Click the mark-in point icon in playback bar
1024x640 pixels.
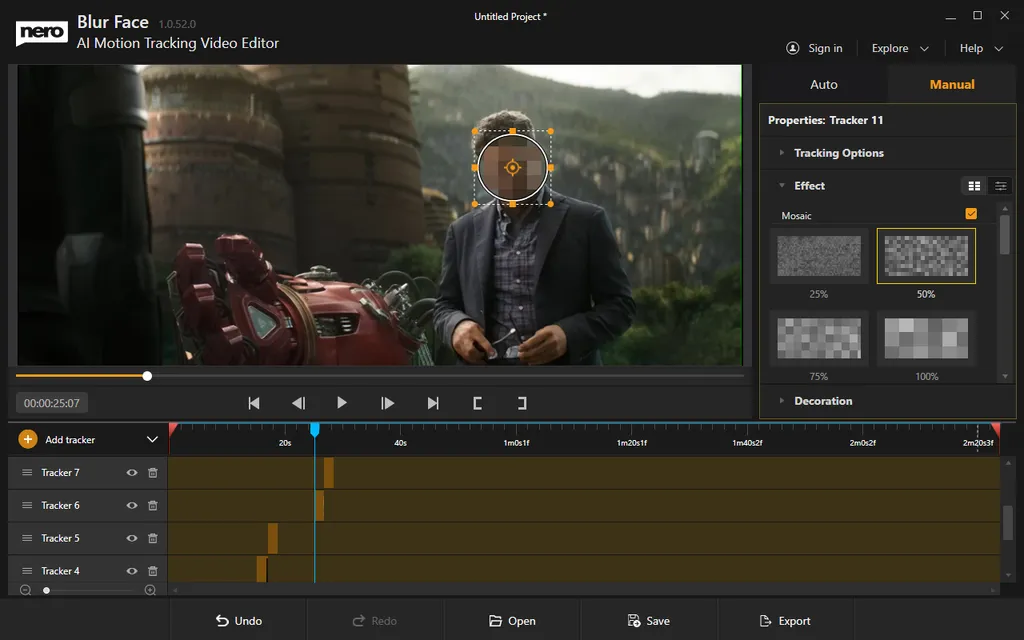pyautogui.click(x=477, y=402)
